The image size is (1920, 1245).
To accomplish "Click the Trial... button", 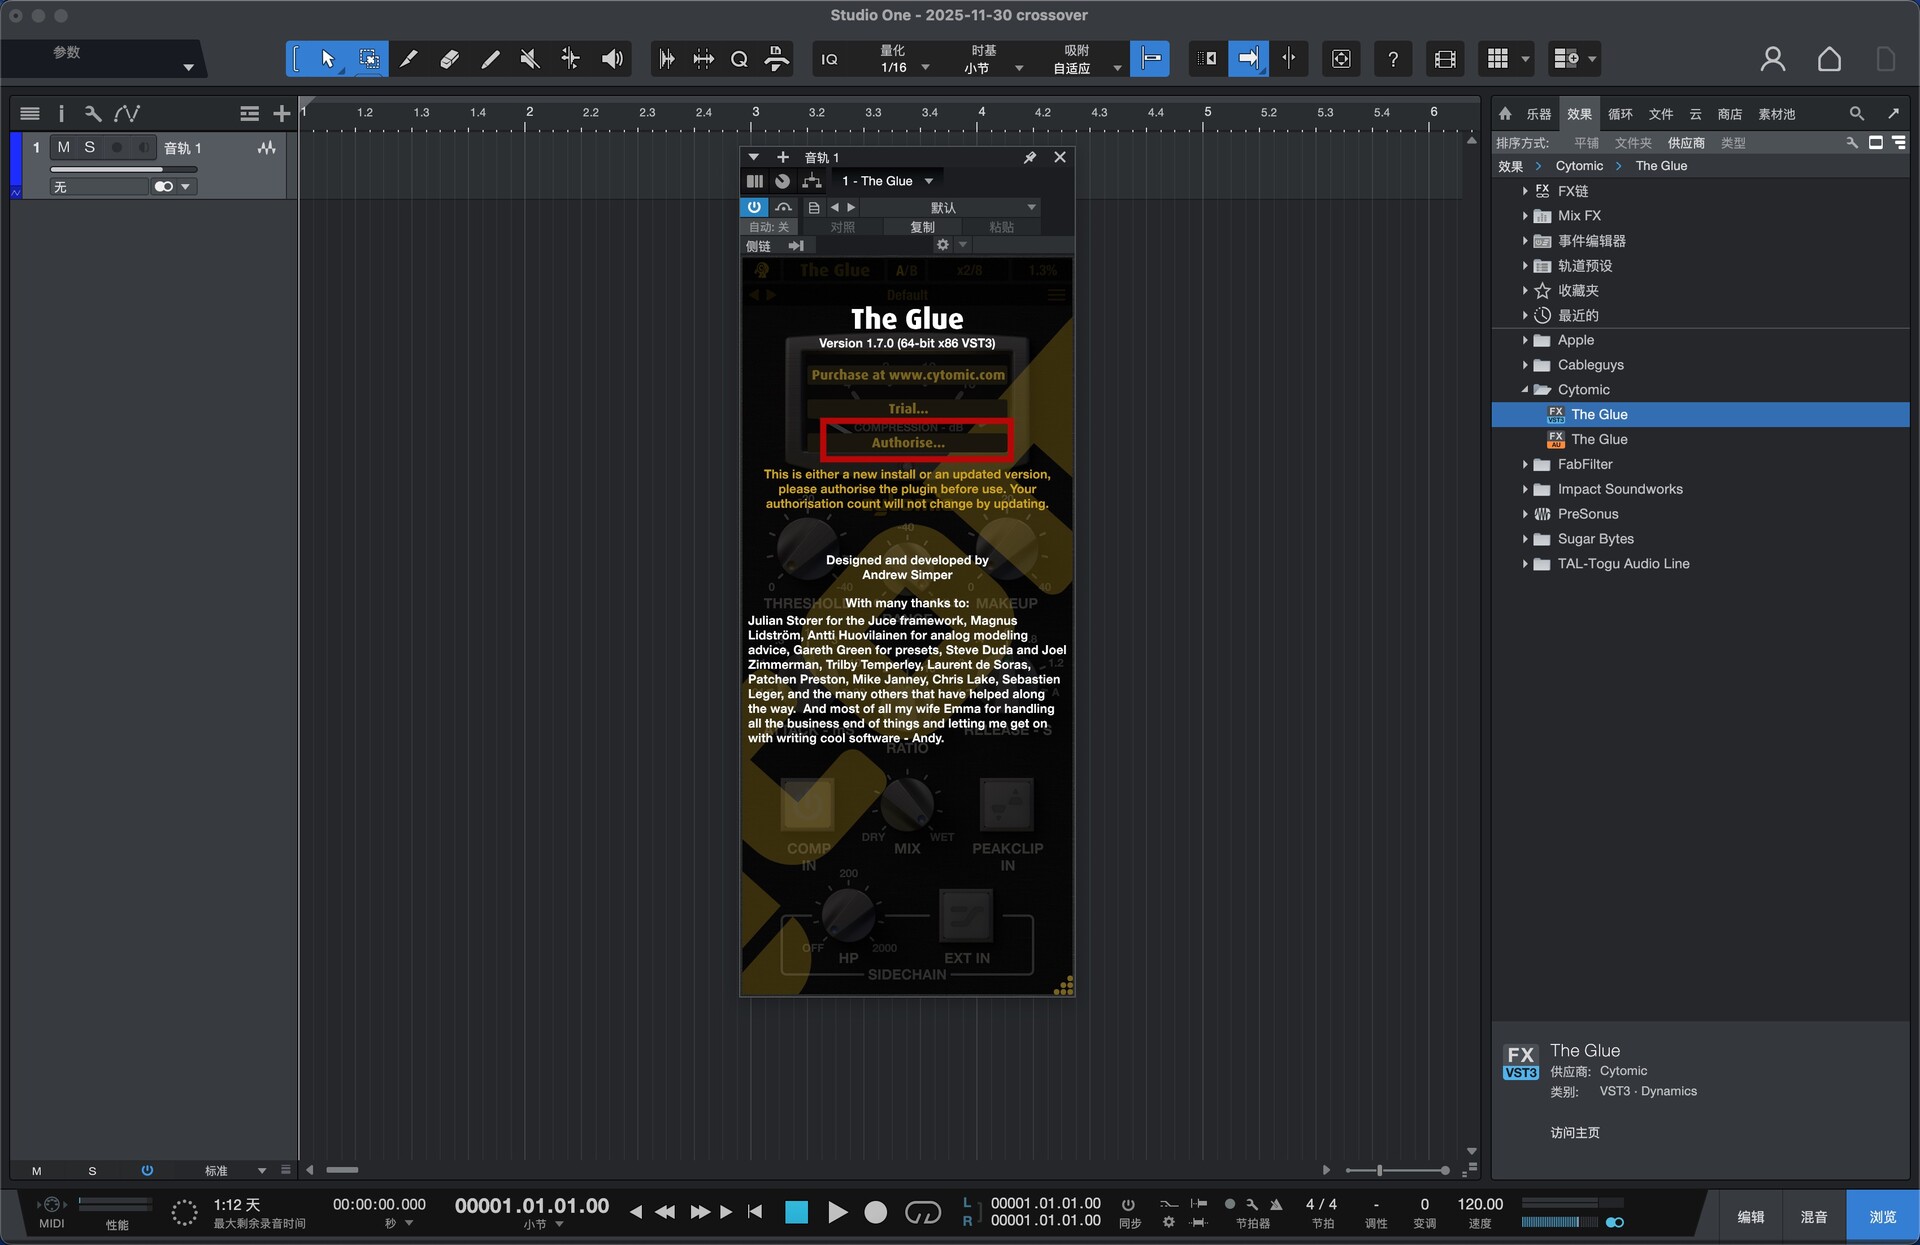I will point(908,408).
